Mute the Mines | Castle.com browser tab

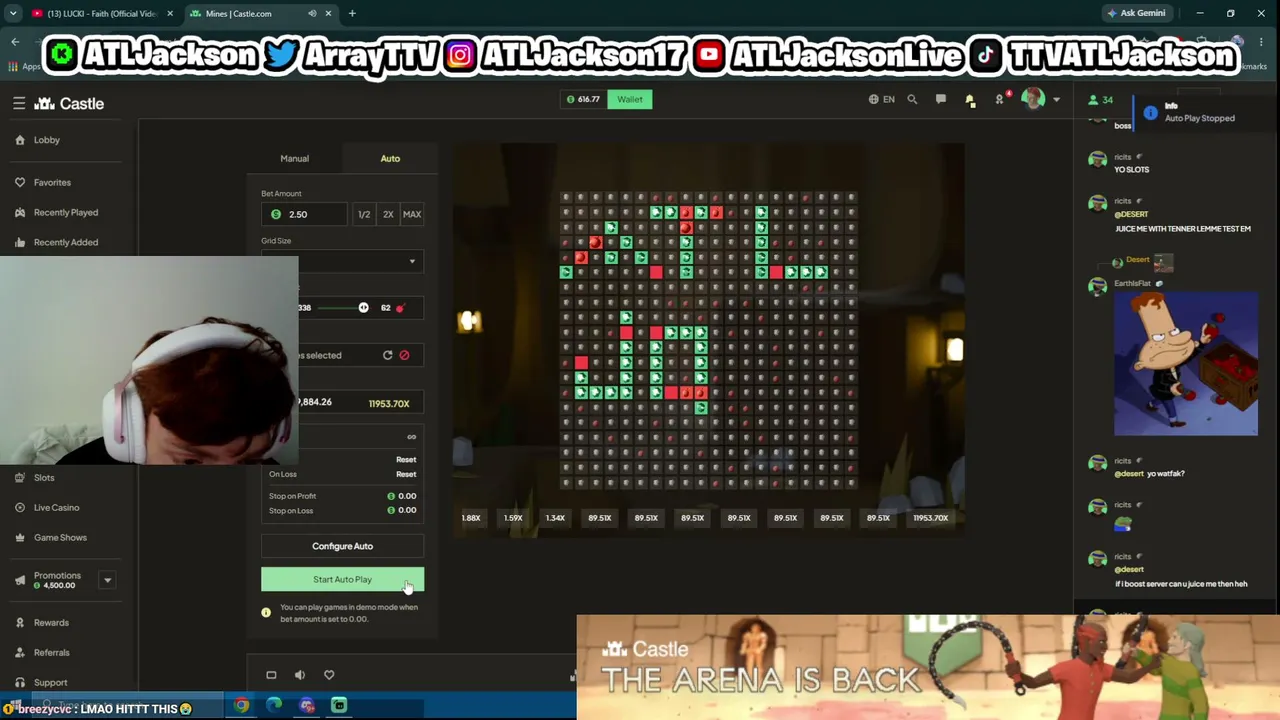point(313,14)
